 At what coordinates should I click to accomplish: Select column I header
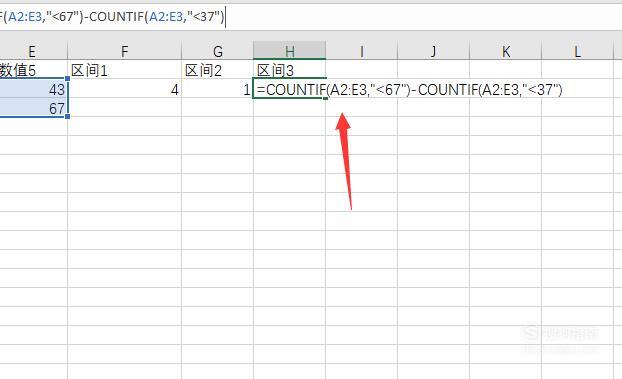(x=362, y=51)
